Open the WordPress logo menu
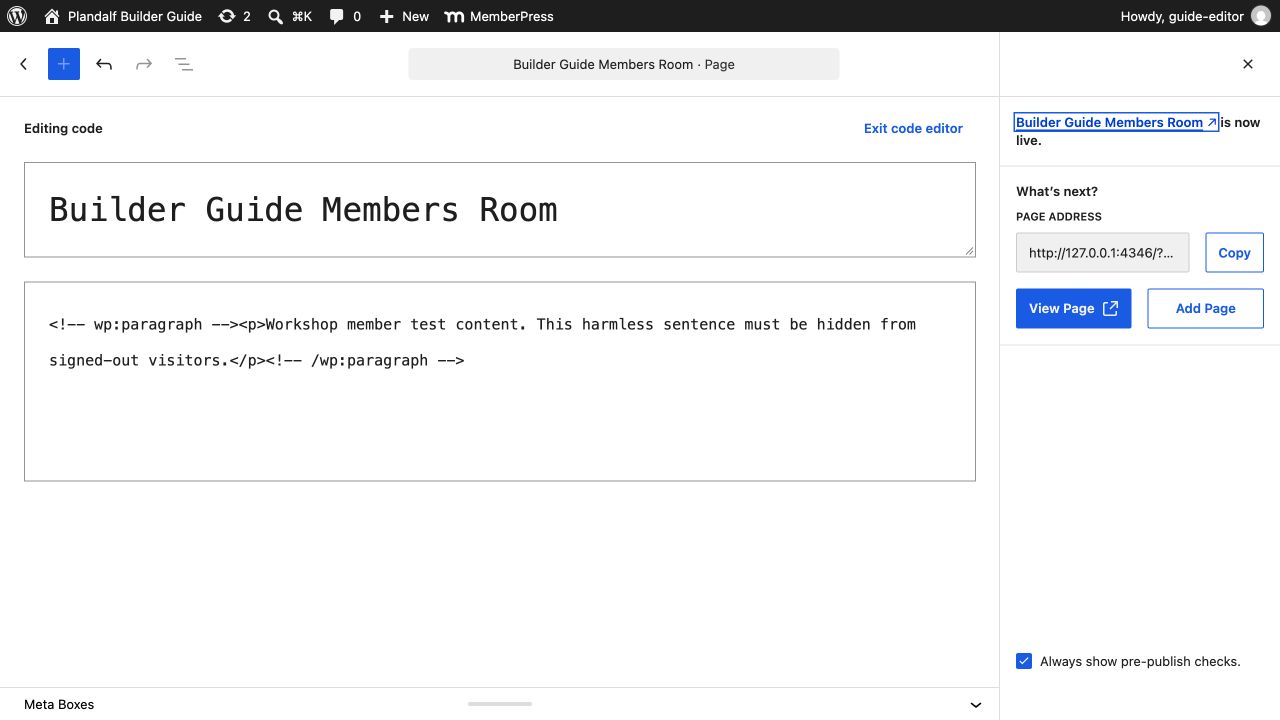This screenshot has width=1280, height=720. 17,16
